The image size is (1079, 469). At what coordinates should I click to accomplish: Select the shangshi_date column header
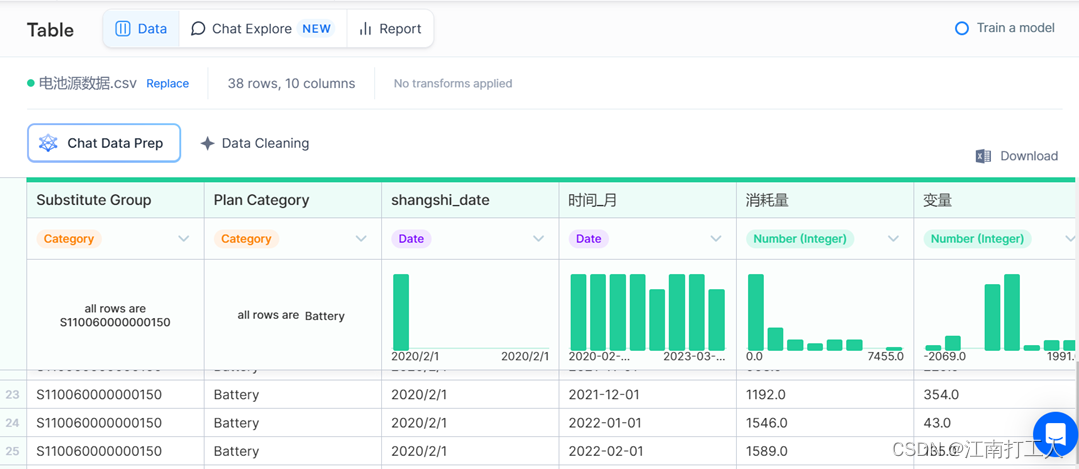tap(471, 200)
